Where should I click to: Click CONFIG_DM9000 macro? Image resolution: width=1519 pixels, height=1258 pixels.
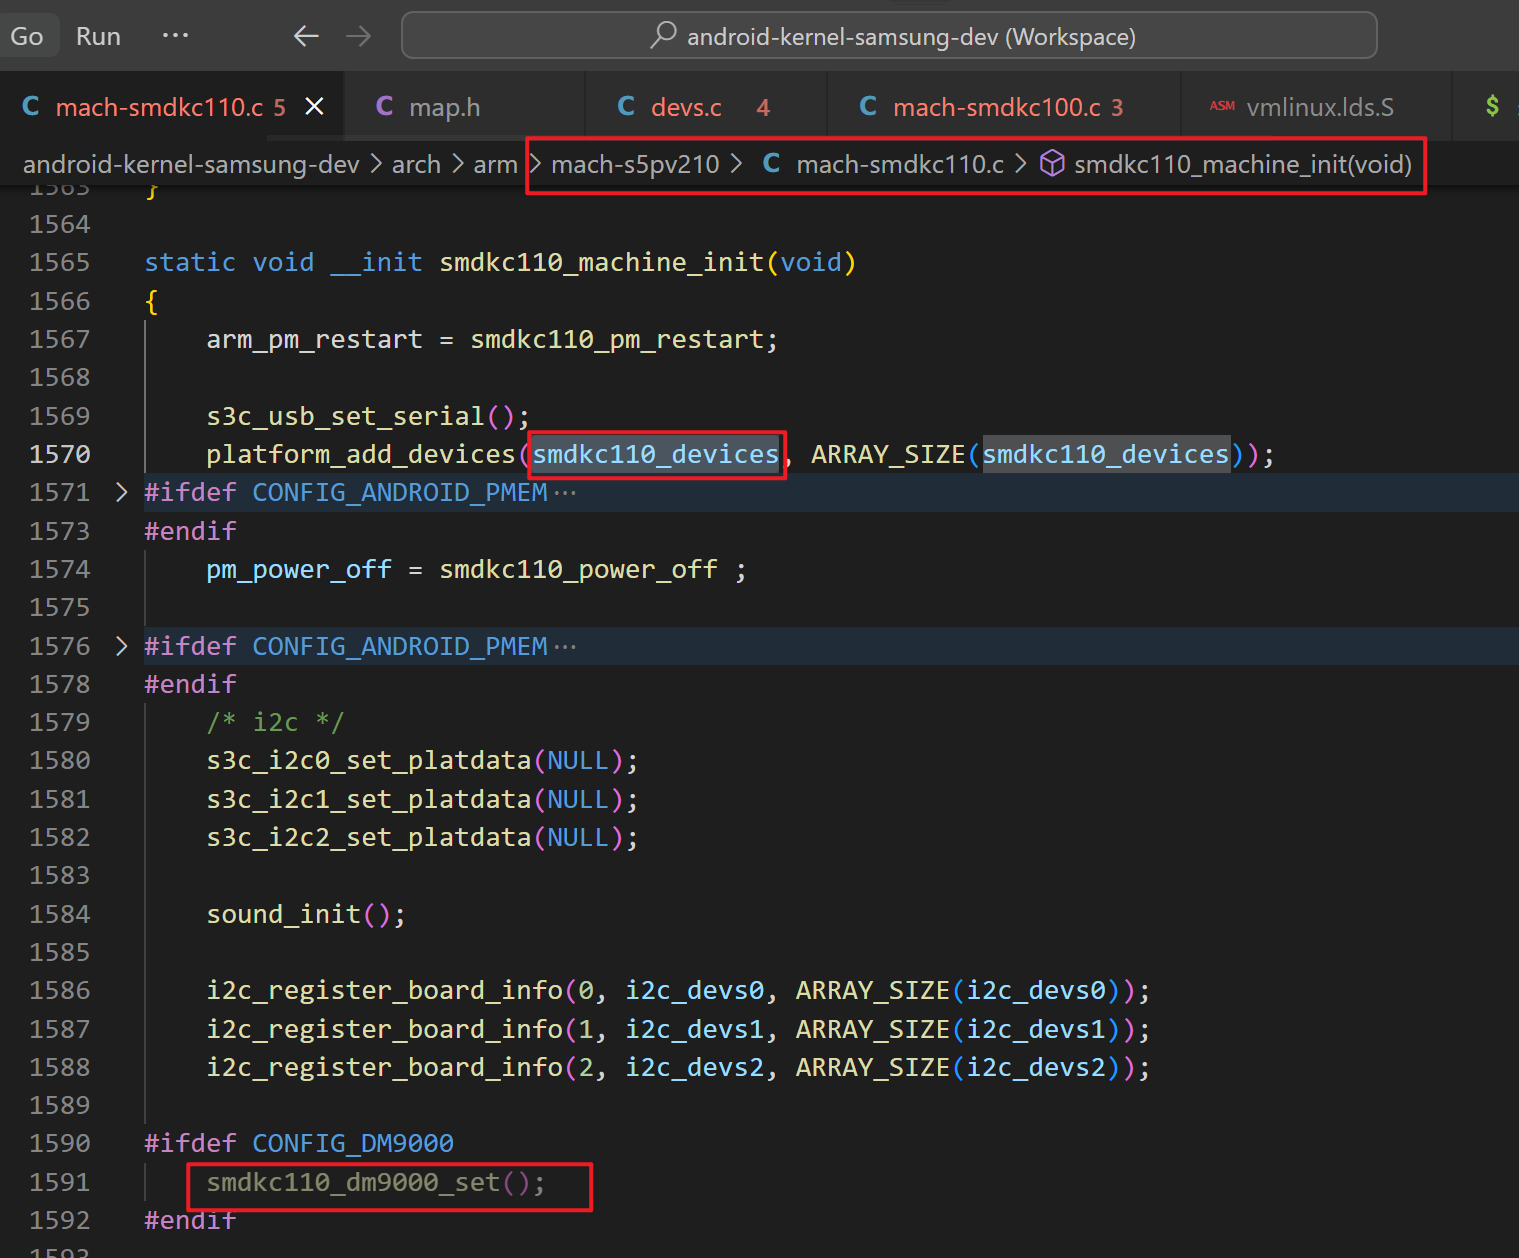point(353,1143)
